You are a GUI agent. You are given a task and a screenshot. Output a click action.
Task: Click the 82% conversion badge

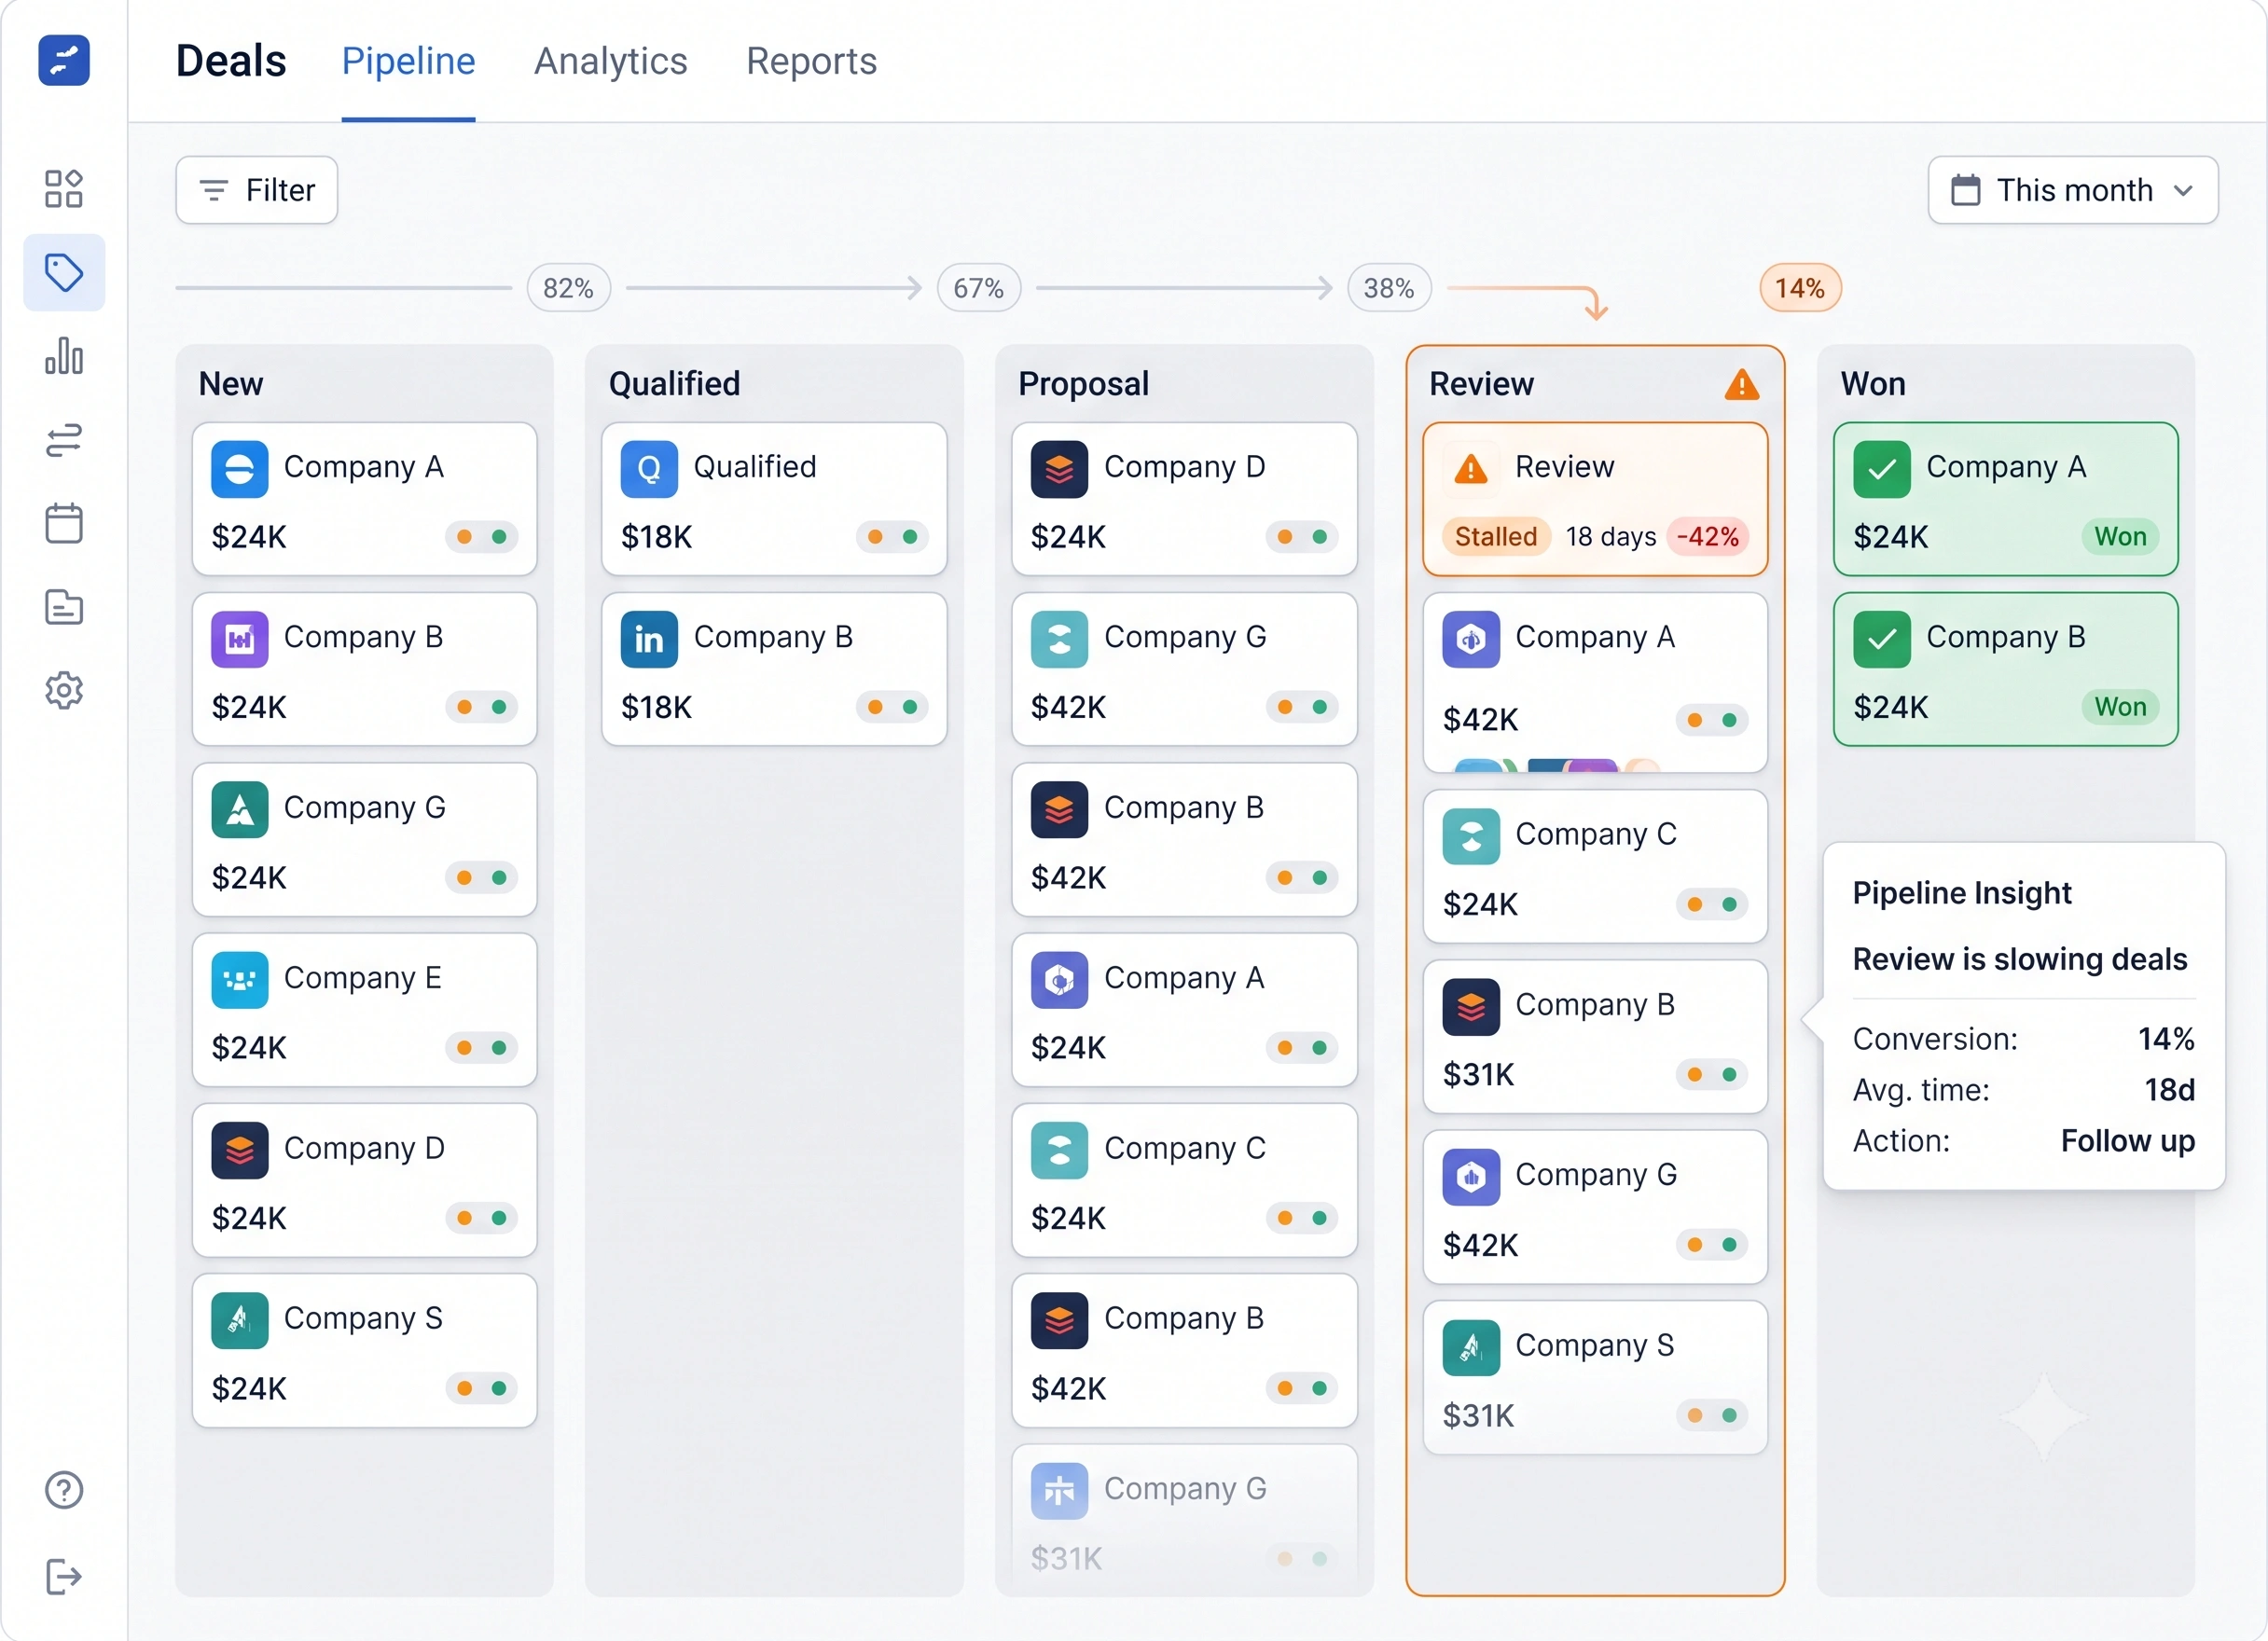click(569, 288)
